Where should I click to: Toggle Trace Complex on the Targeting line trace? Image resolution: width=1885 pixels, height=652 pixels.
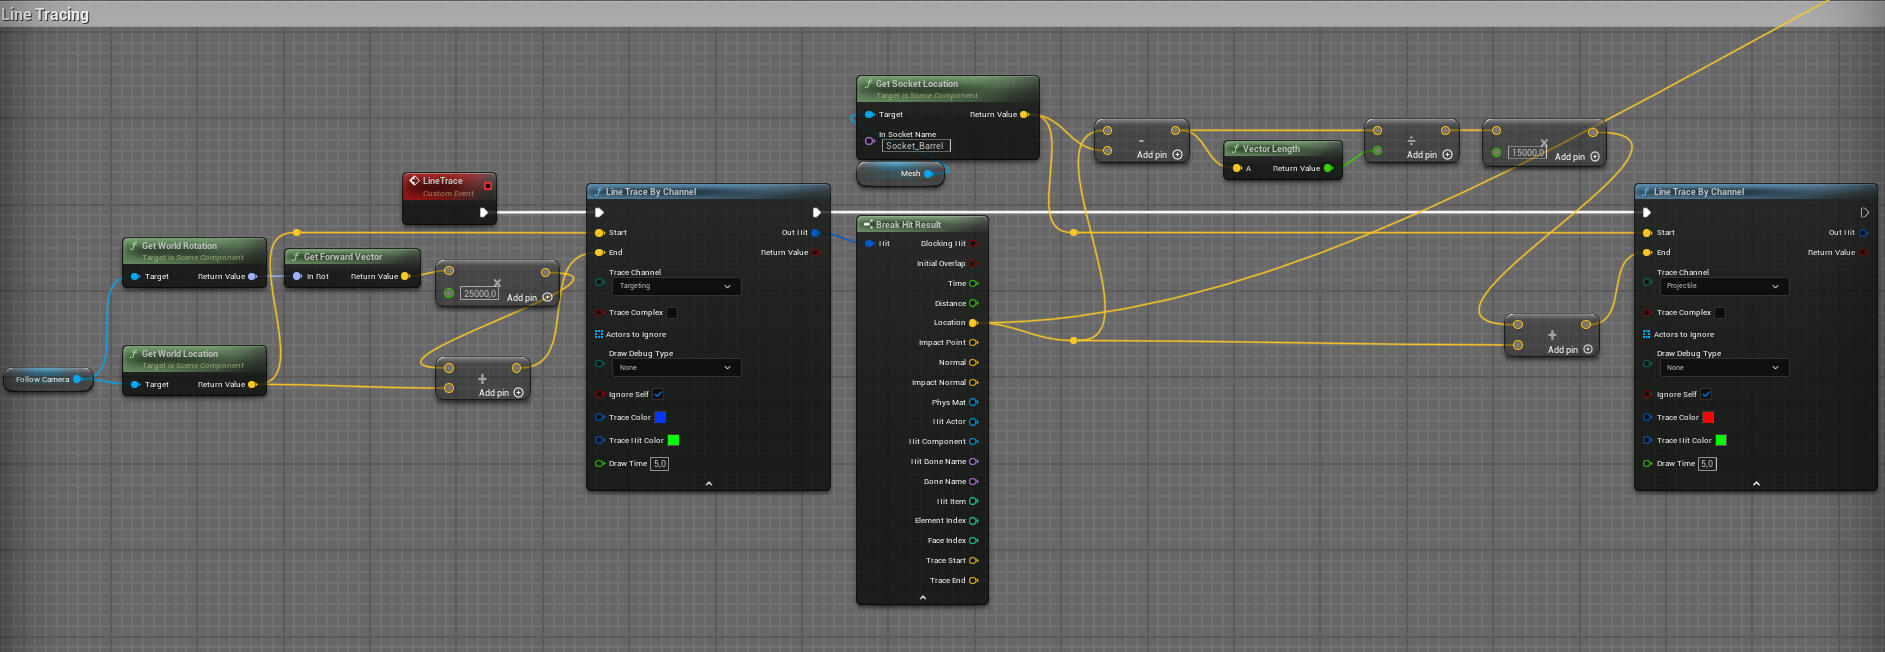(x=672, y=313)
